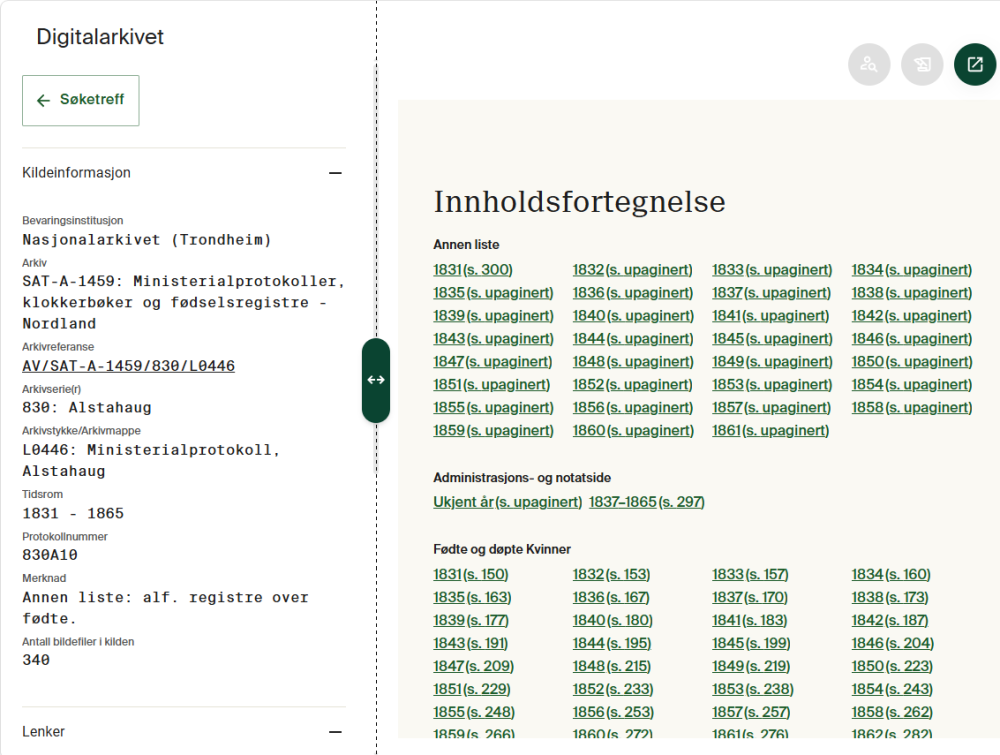Open Fødte og døpte 1841 (s. 183)

pyautogui.click(x=749, y=620)
